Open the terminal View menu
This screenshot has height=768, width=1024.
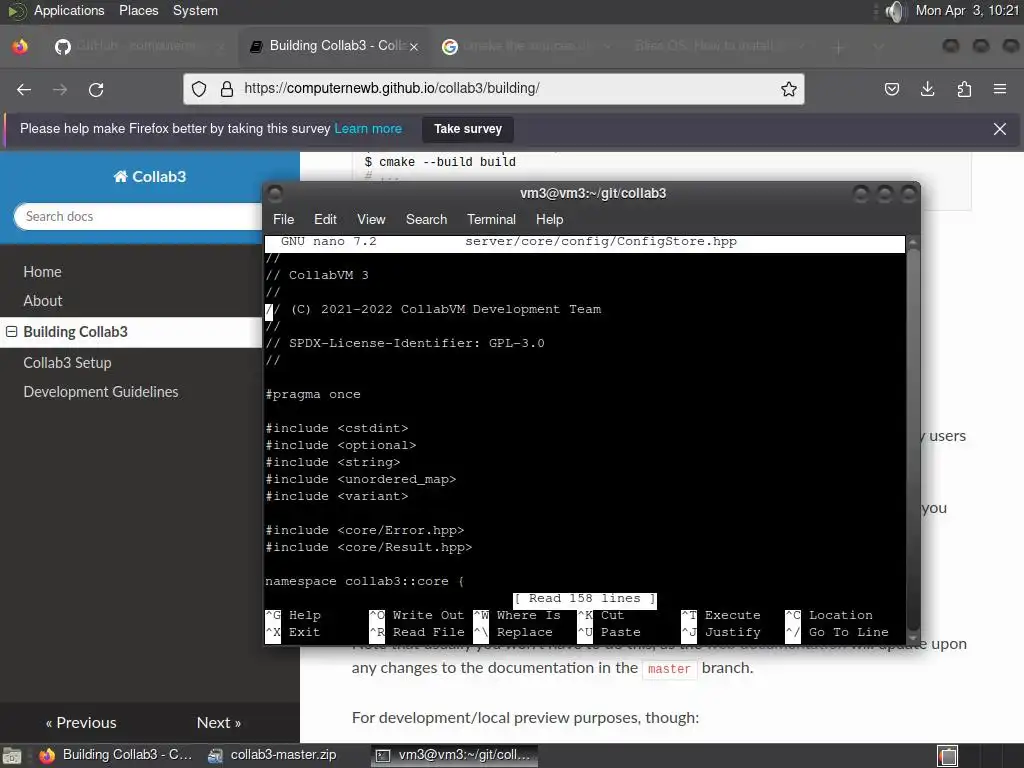[371, 219]
